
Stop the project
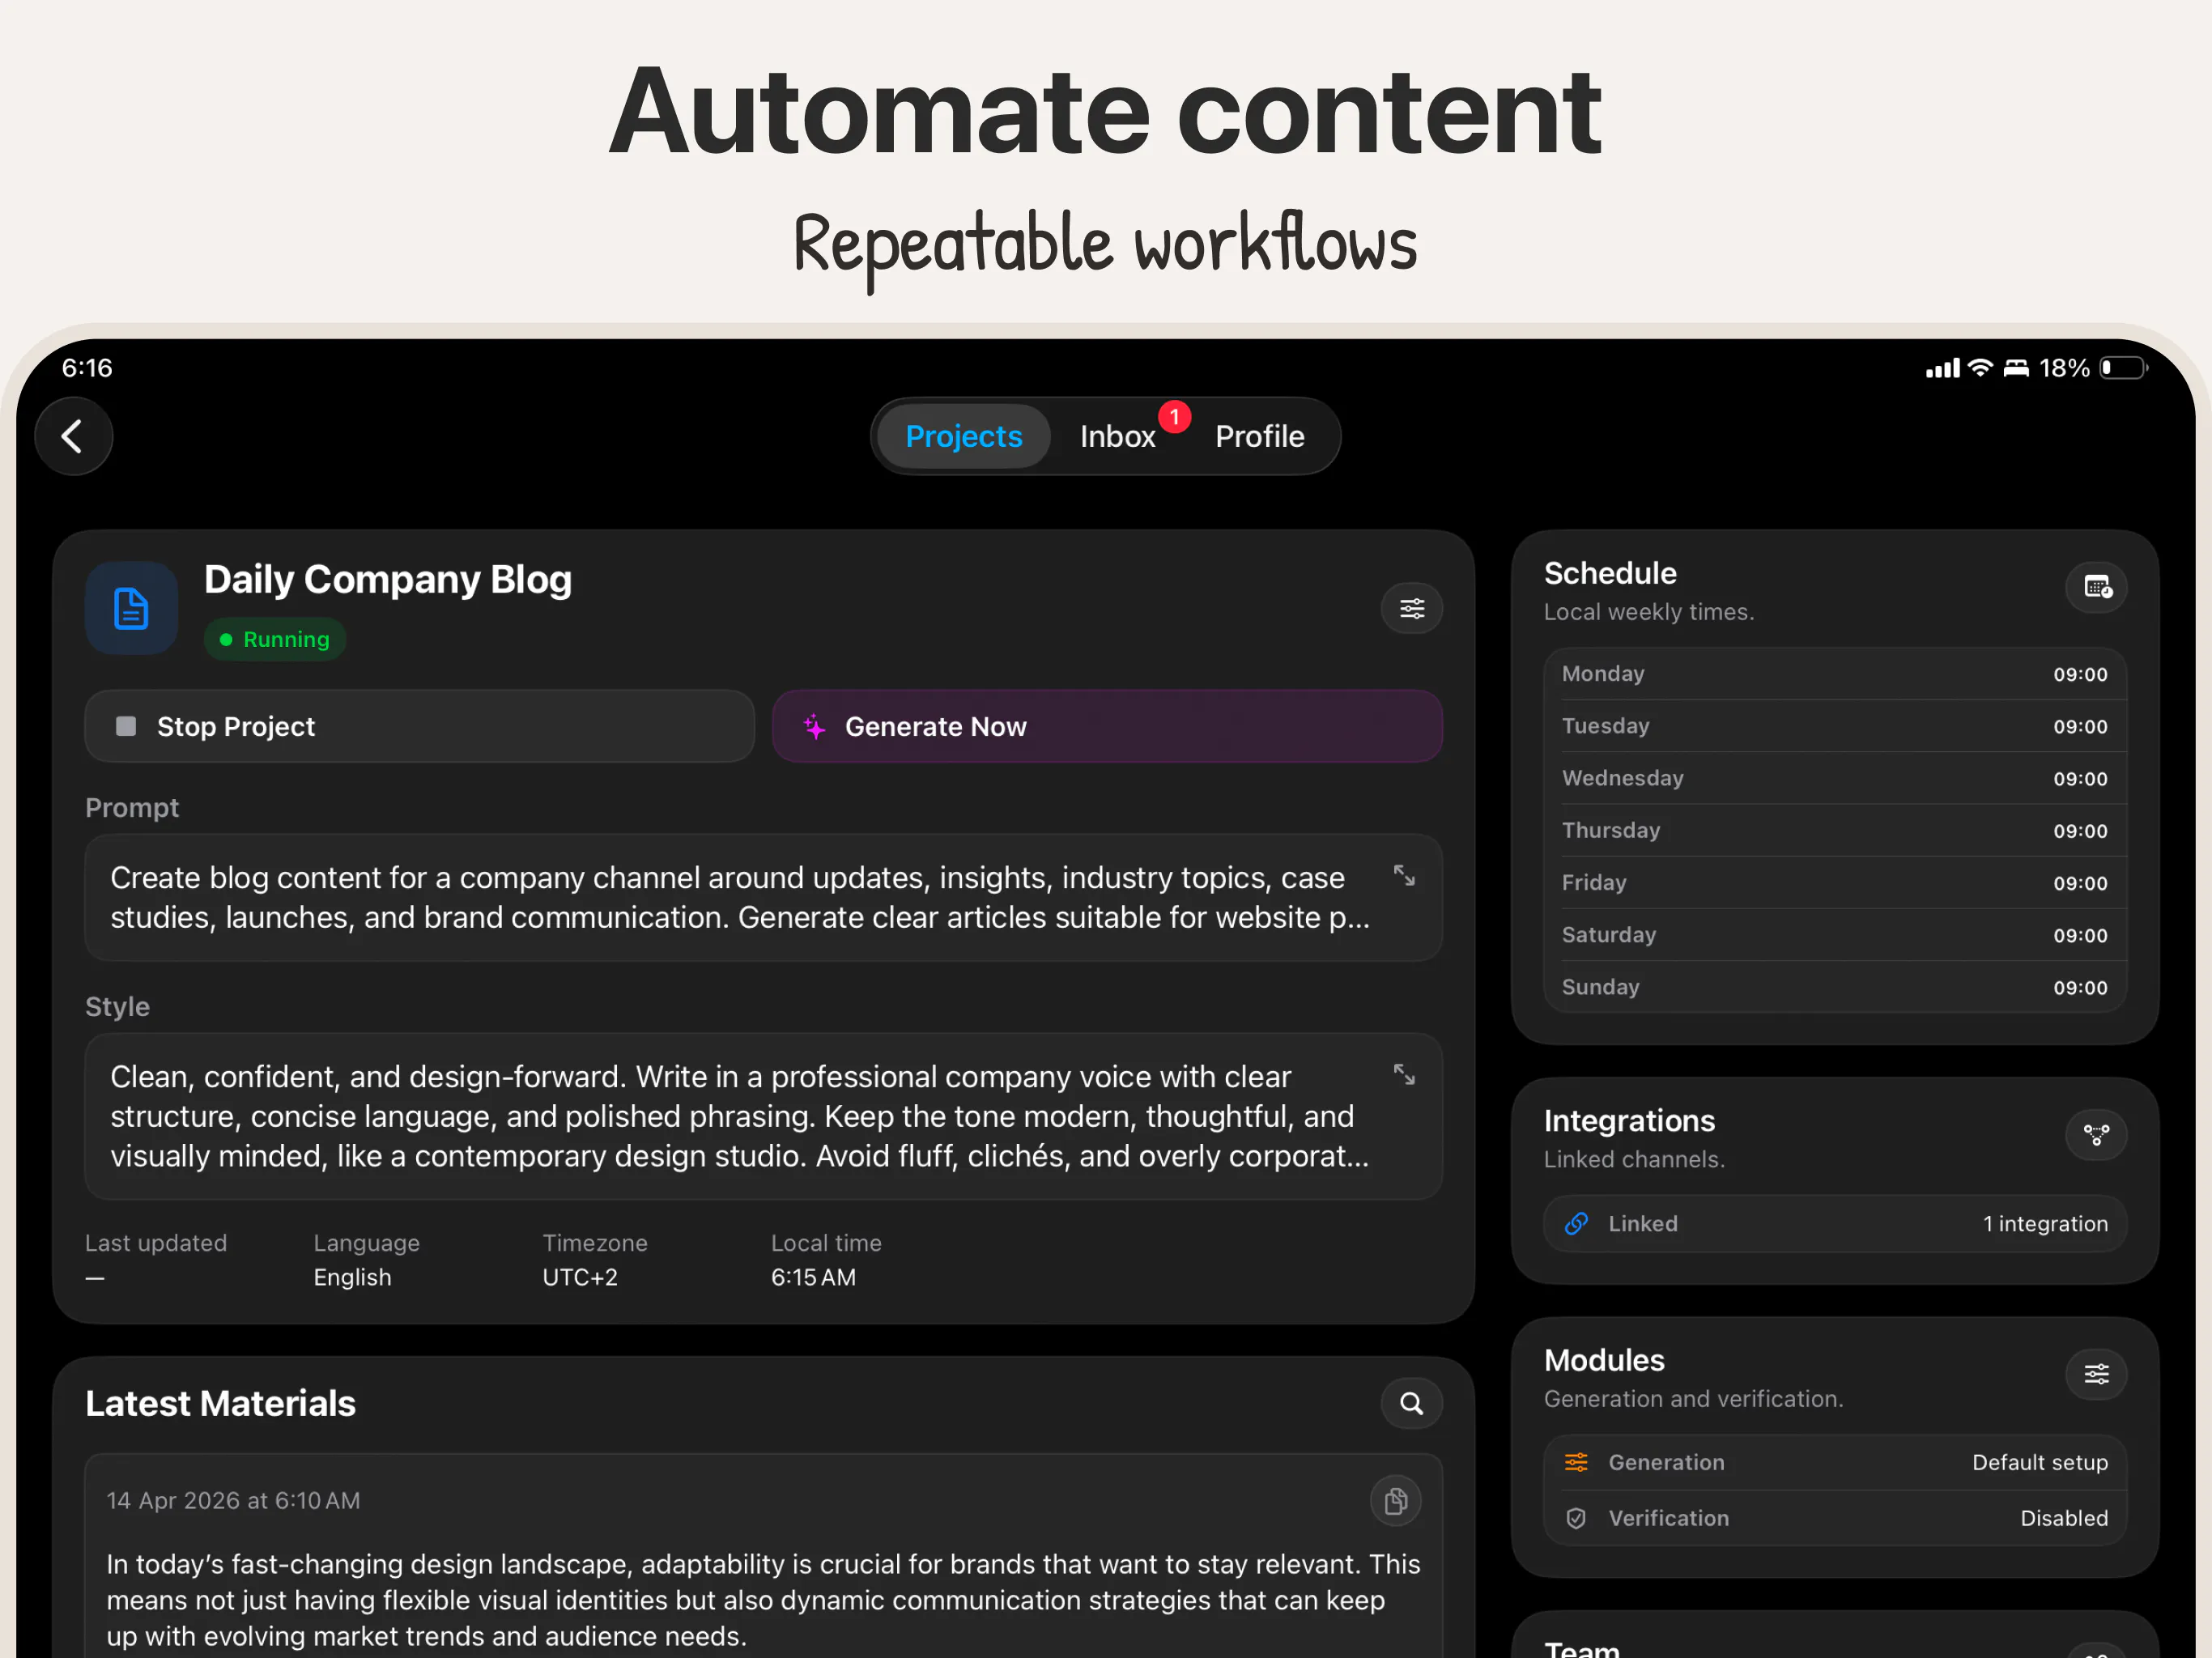pos(419,726)
